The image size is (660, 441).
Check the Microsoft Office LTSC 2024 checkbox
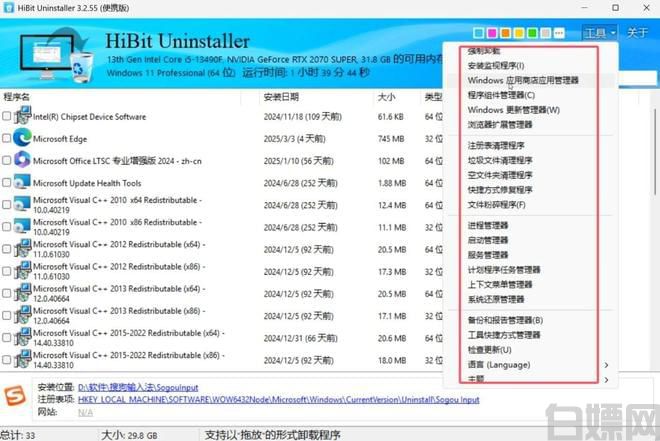[x=6, y=160]
